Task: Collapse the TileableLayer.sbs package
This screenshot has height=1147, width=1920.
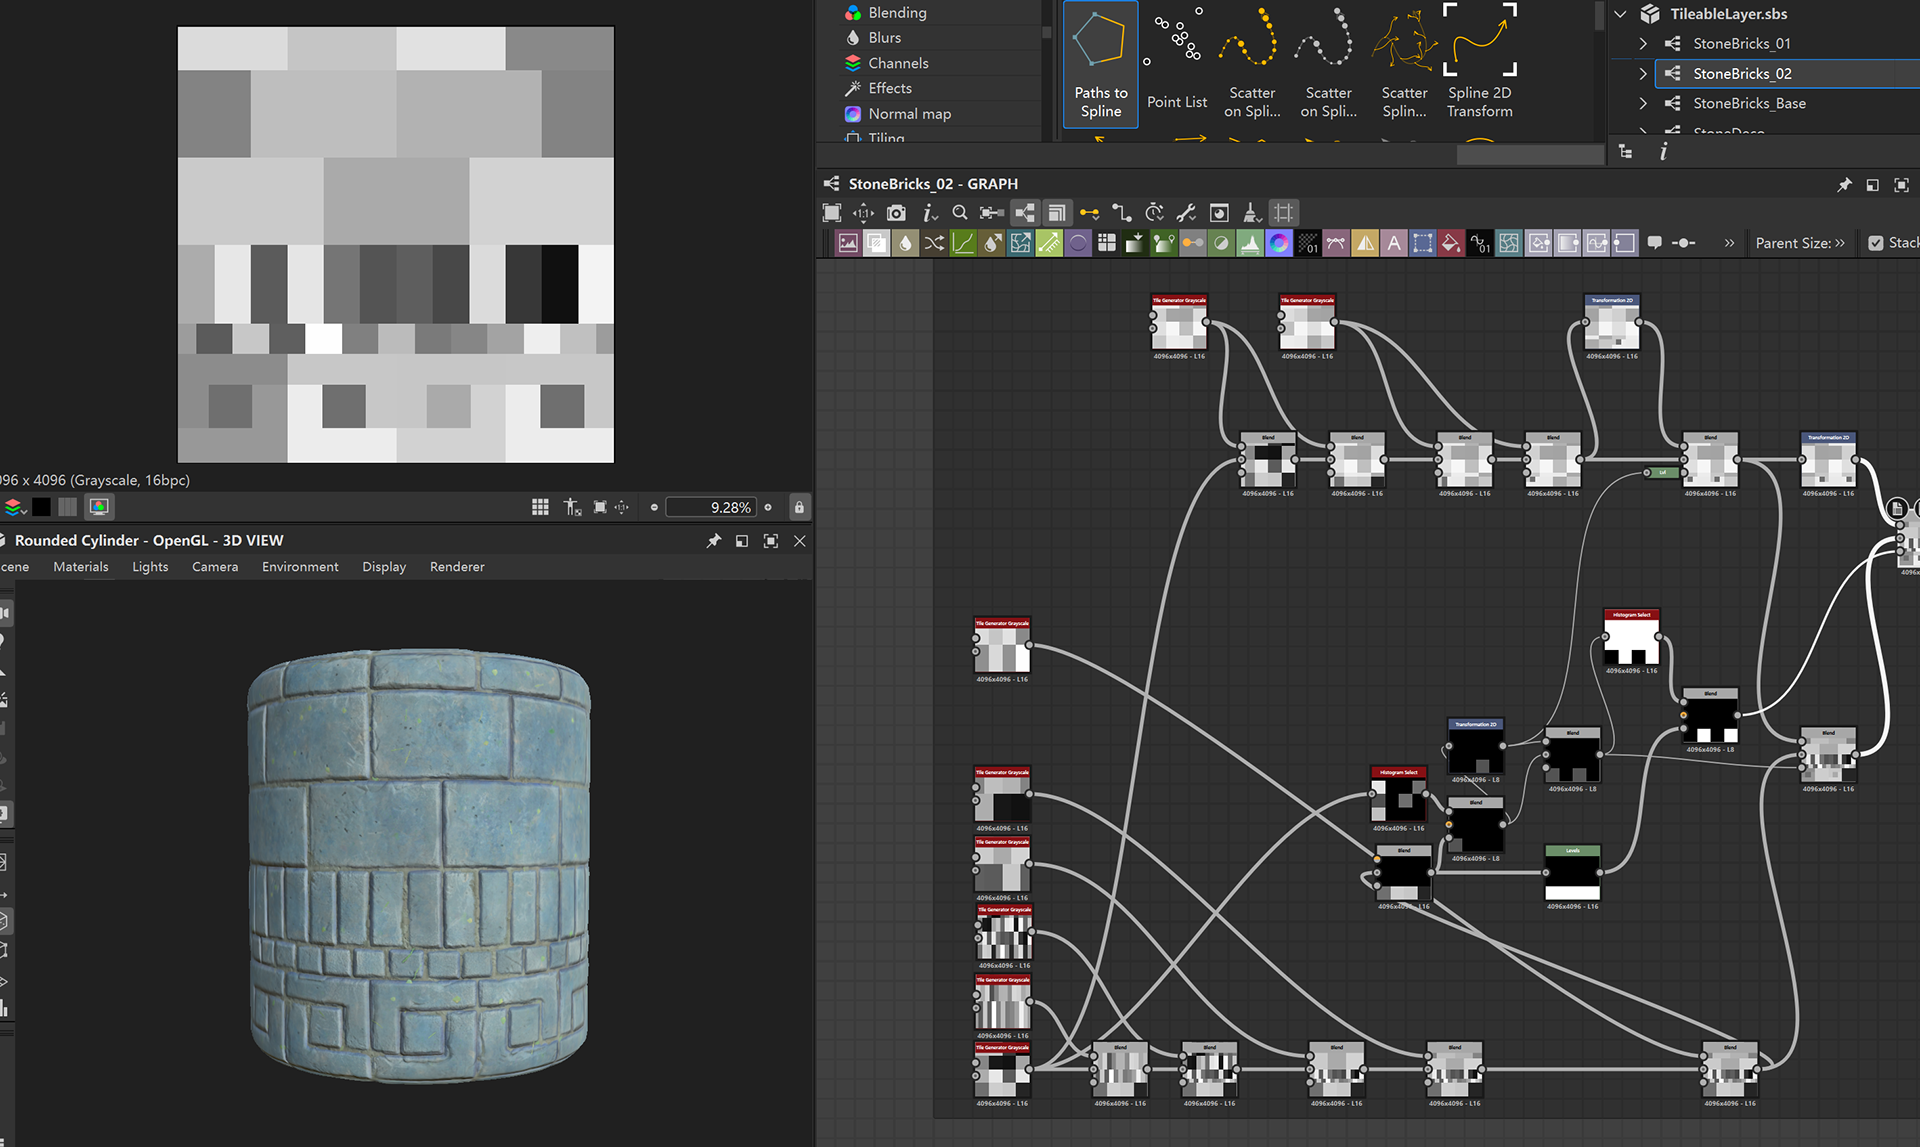Action: [x=1621, y=14]
